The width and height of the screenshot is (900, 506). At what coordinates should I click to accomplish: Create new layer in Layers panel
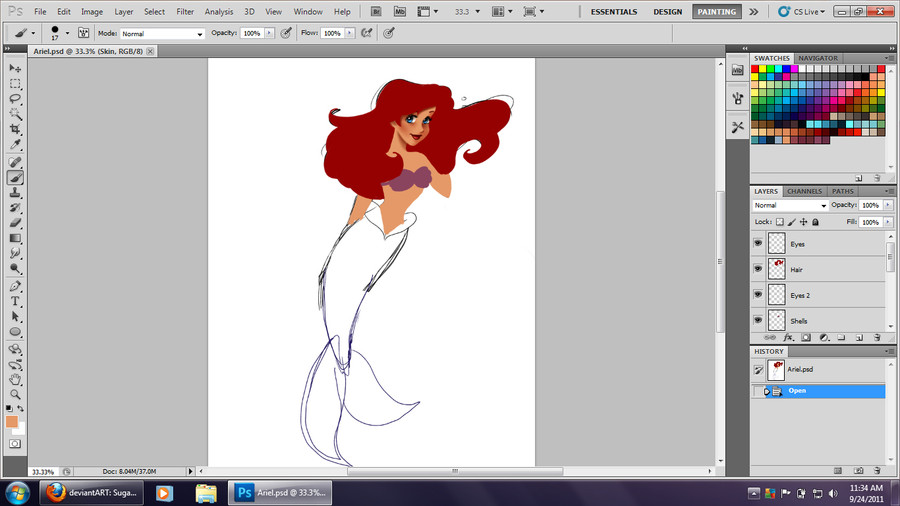click(x=859, y=338)
